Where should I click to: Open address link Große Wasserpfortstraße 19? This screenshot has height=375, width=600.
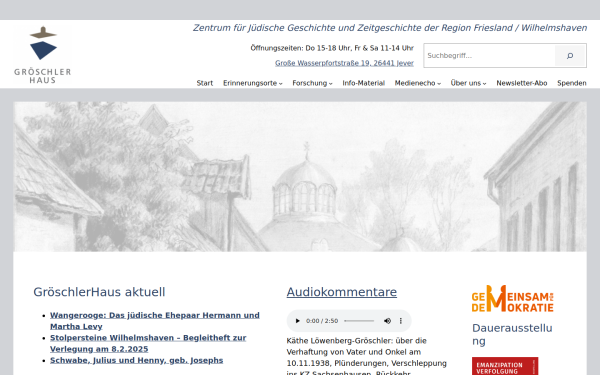(344, 63)
